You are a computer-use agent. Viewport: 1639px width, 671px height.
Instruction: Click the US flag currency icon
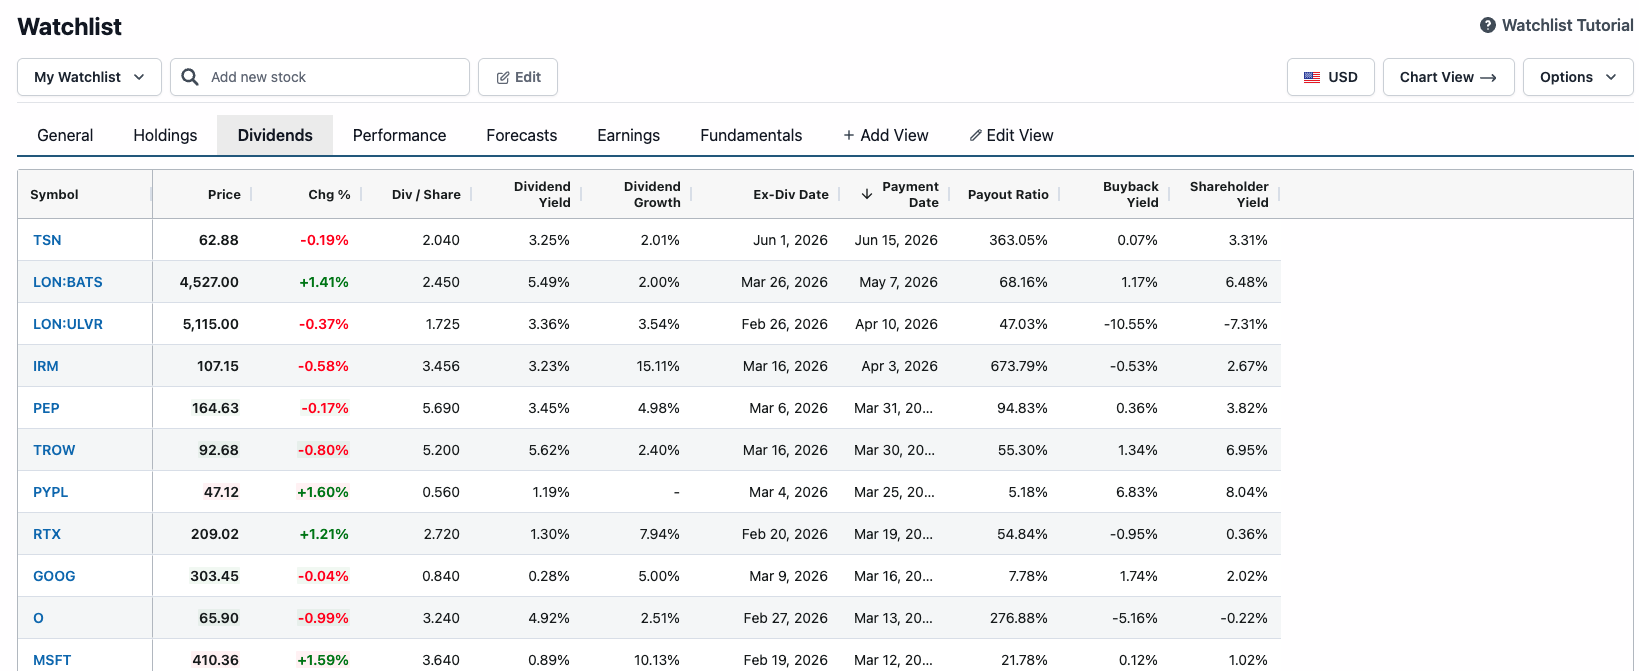pos(1312,77)
